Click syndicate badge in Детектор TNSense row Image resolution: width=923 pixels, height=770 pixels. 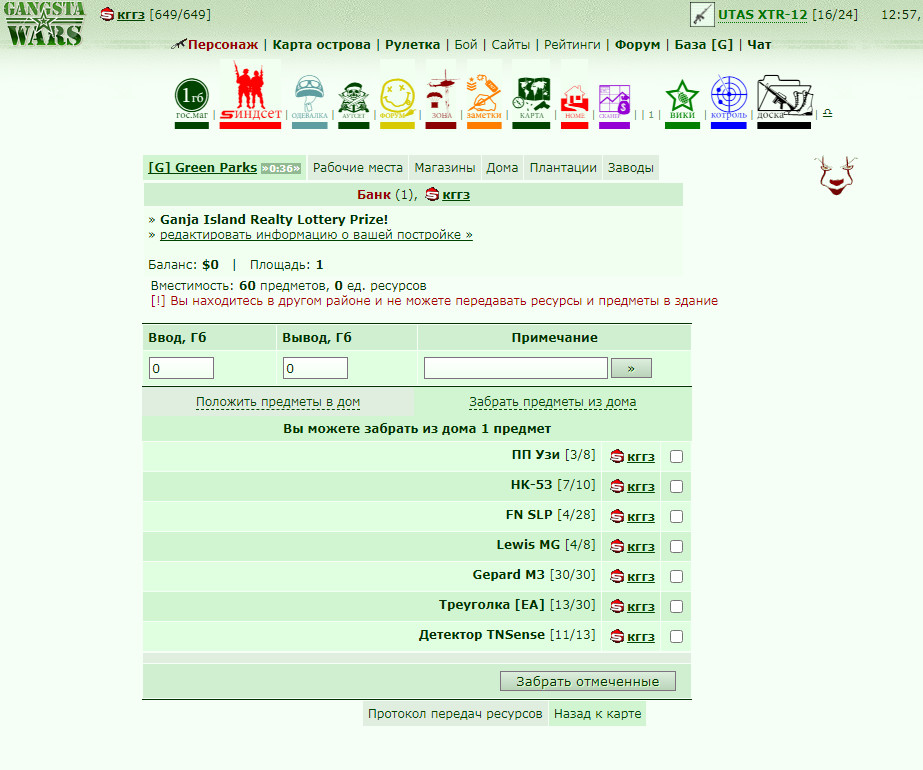pyautogui.click(x=617, y=636)
